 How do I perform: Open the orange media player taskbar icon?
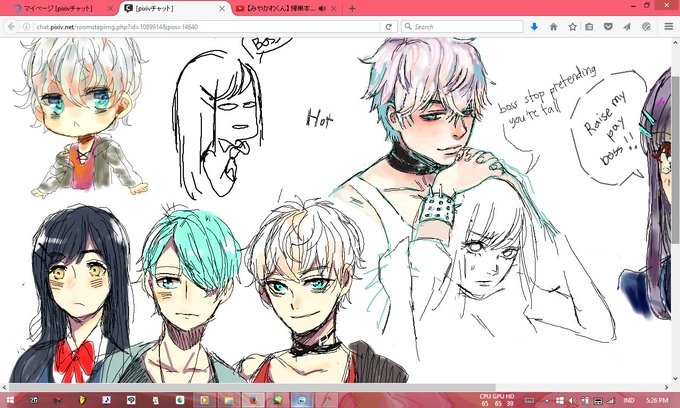click(x=205, y=400)
